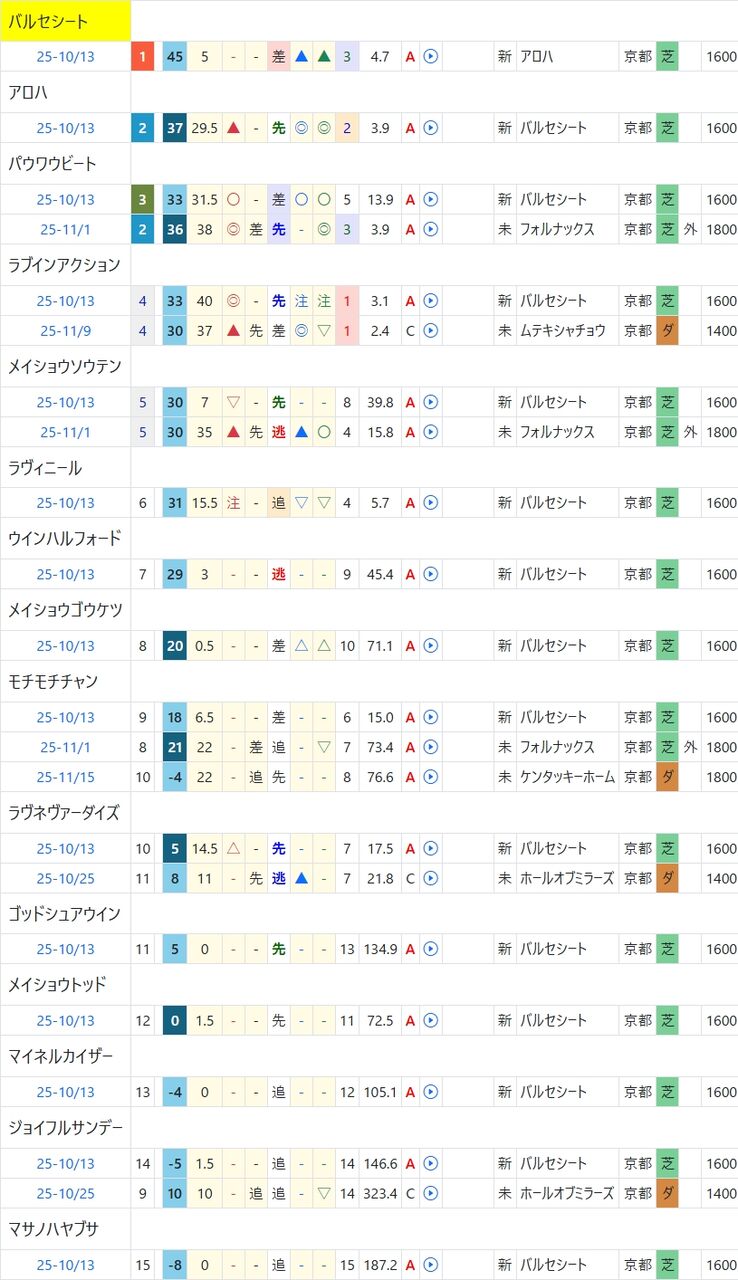
Task: Play video in アロハ 25-10/13 row
Action: (431, 128)
